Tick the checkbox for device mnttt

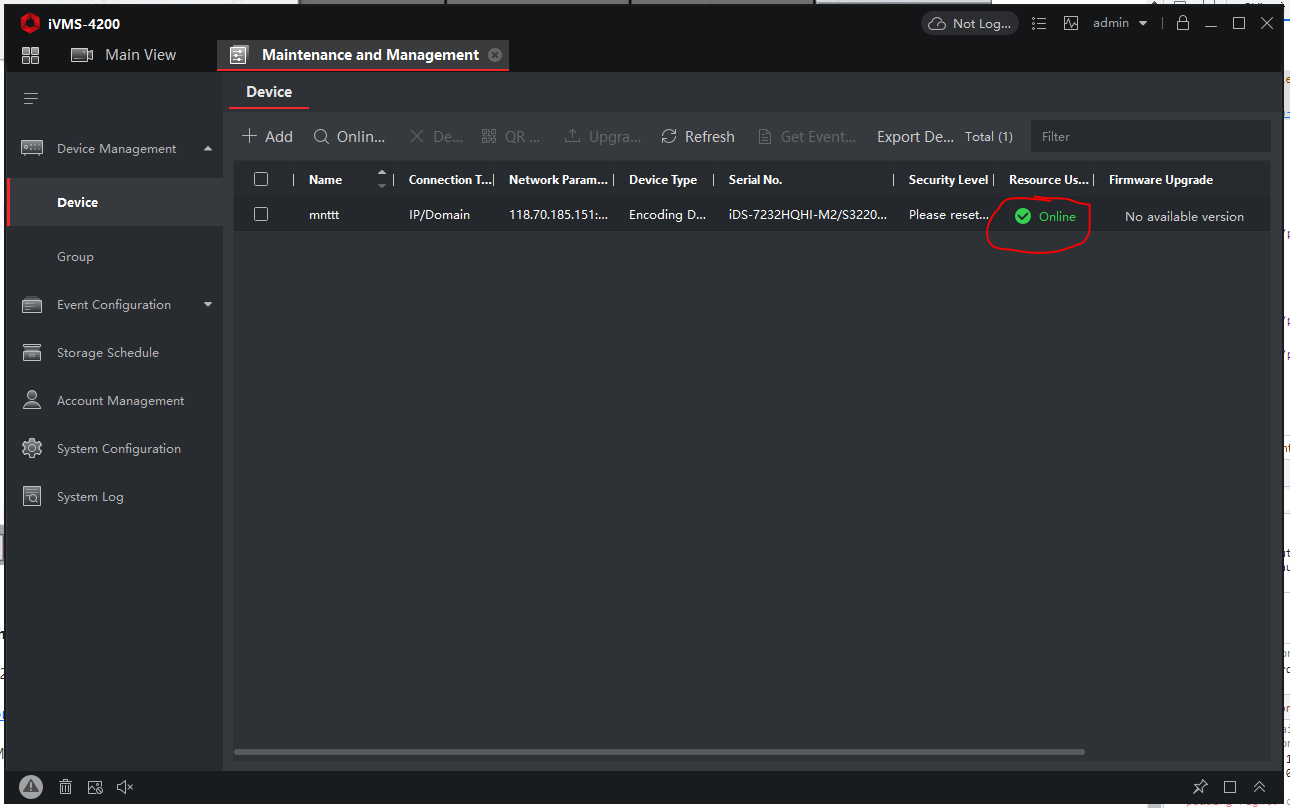coord(261,214)
